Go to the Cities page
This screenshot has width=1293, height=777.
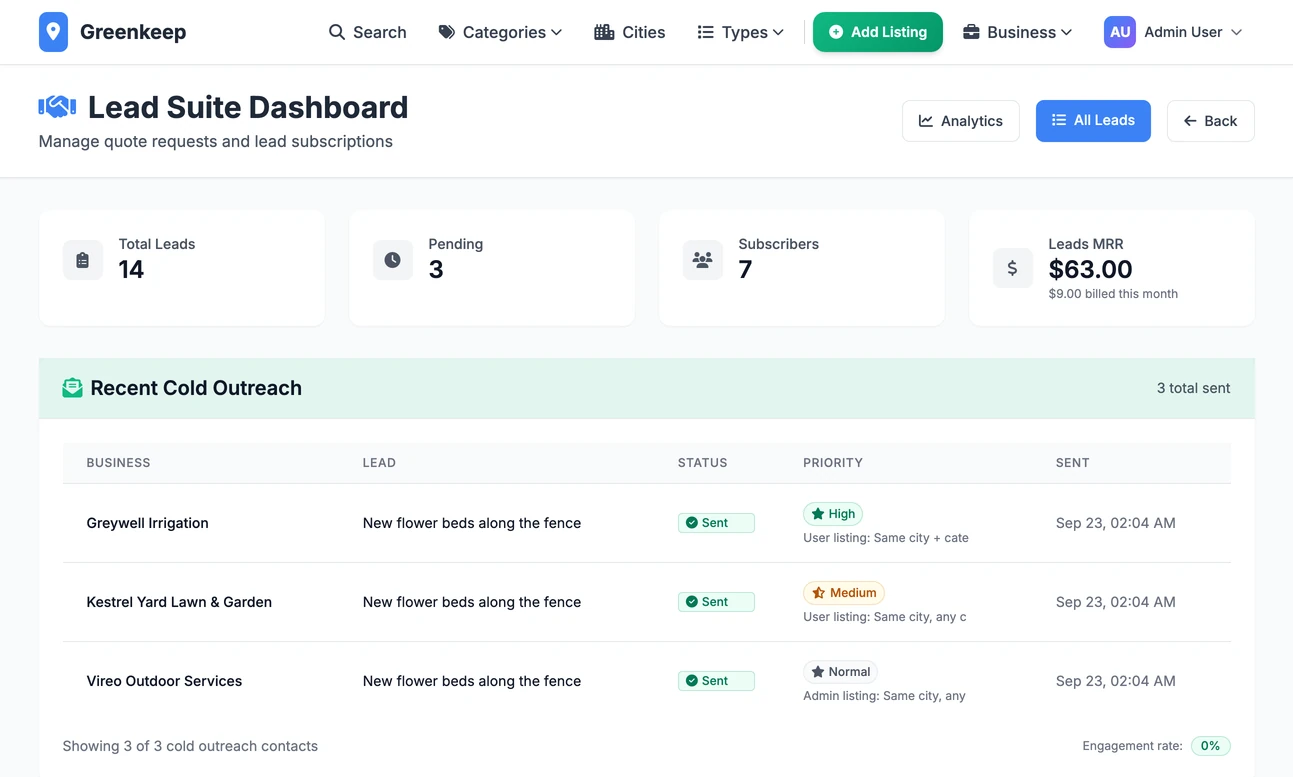tap(629, 32)
